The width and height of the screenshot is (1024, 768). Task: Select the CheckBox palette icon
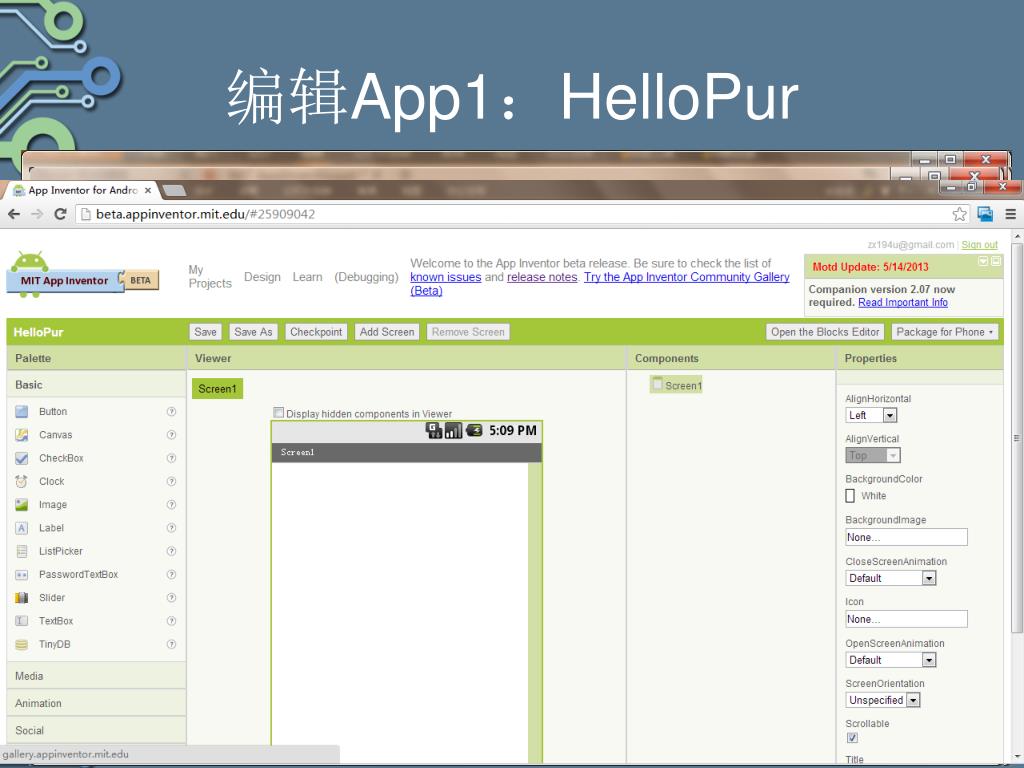pyautogui.click(x=22, y=458)
